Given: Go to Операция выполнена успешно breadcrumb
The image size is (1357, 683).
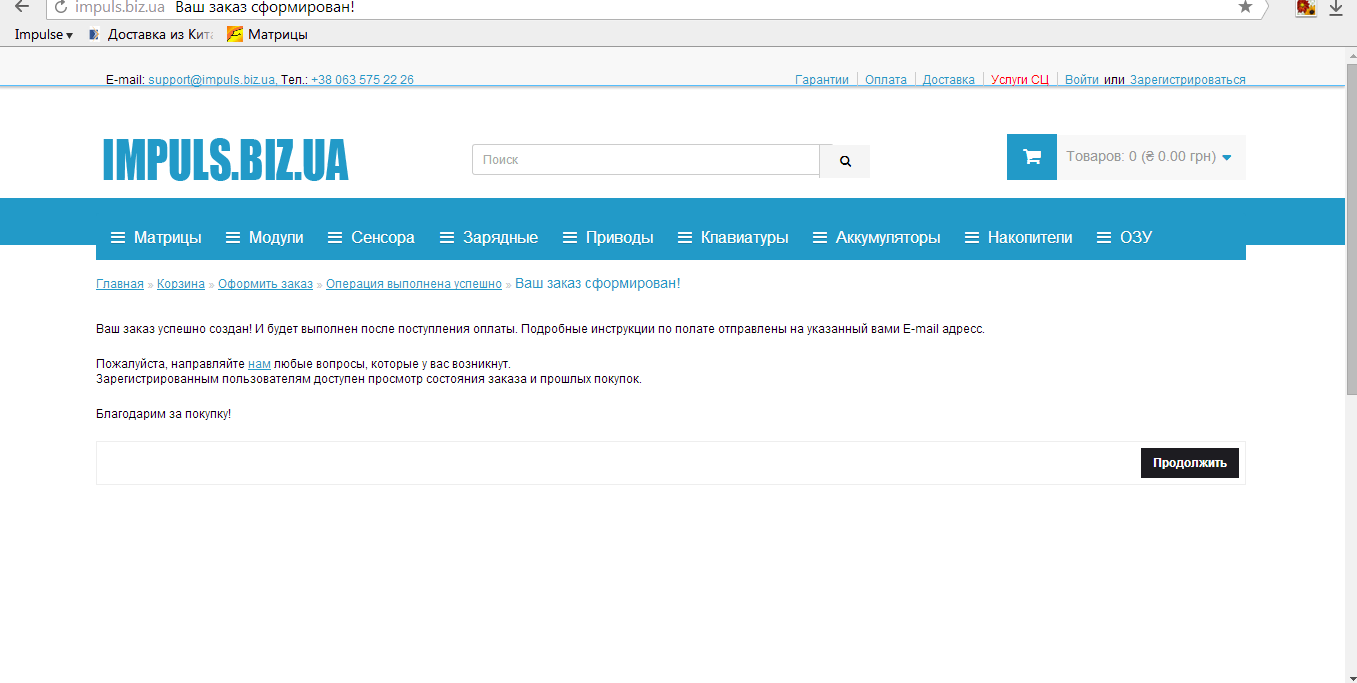Looking at the screenshot, I should (414, 284).
